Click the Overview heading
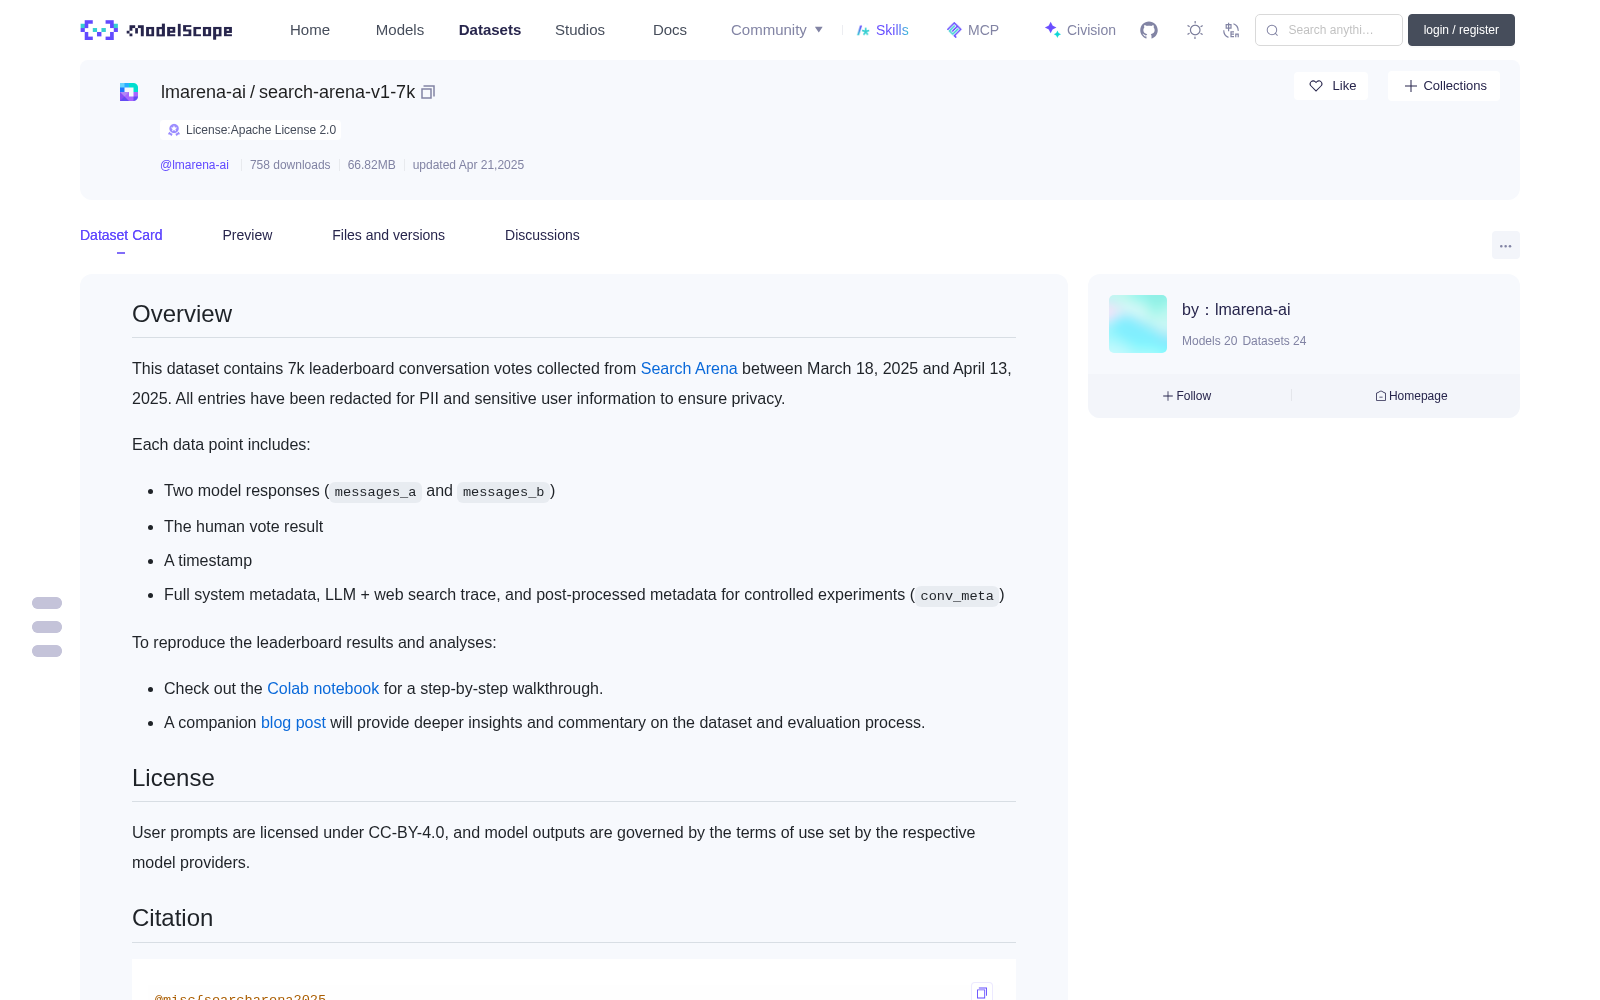 [x=182, y=314]
